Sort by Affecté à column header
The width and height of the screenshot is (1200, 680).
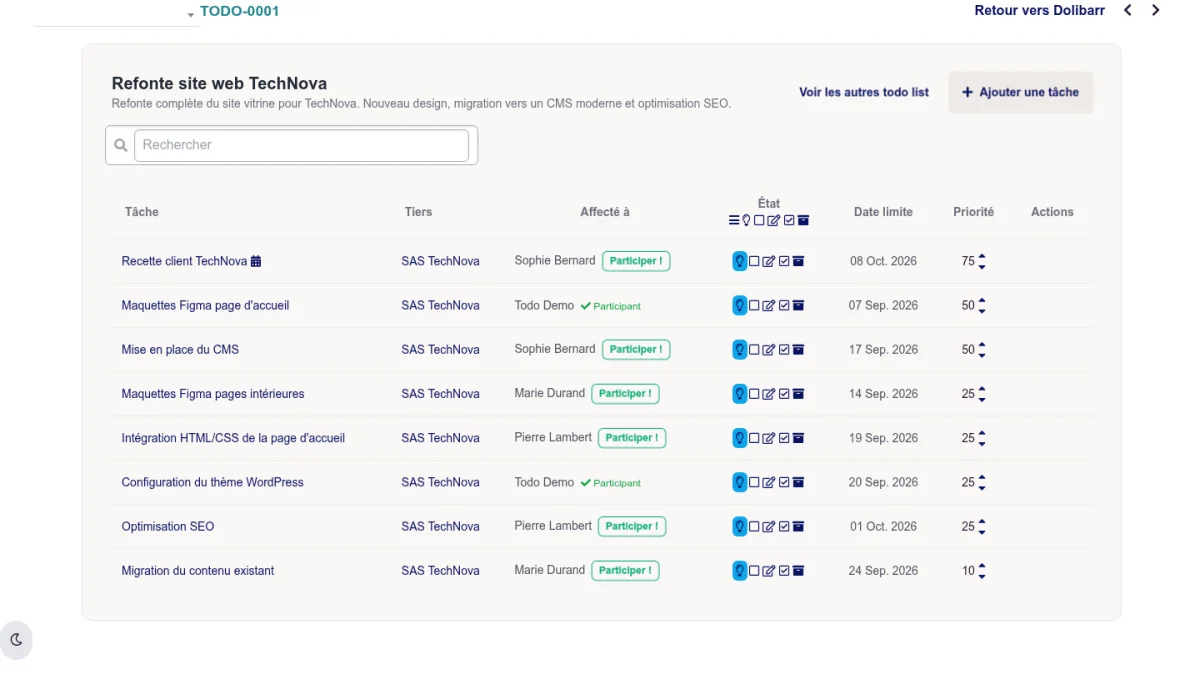pyautogui.click(x=605, y=212)
